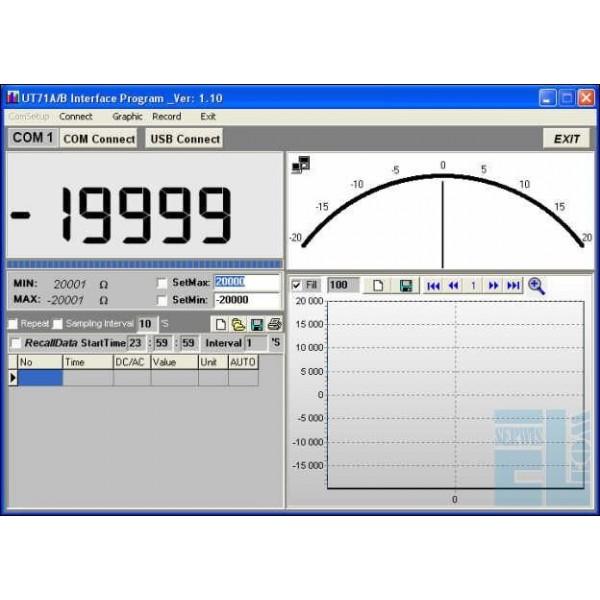Save recorded data with floppy icon
This screenshot has height=600, width=600.
point(257,324)
